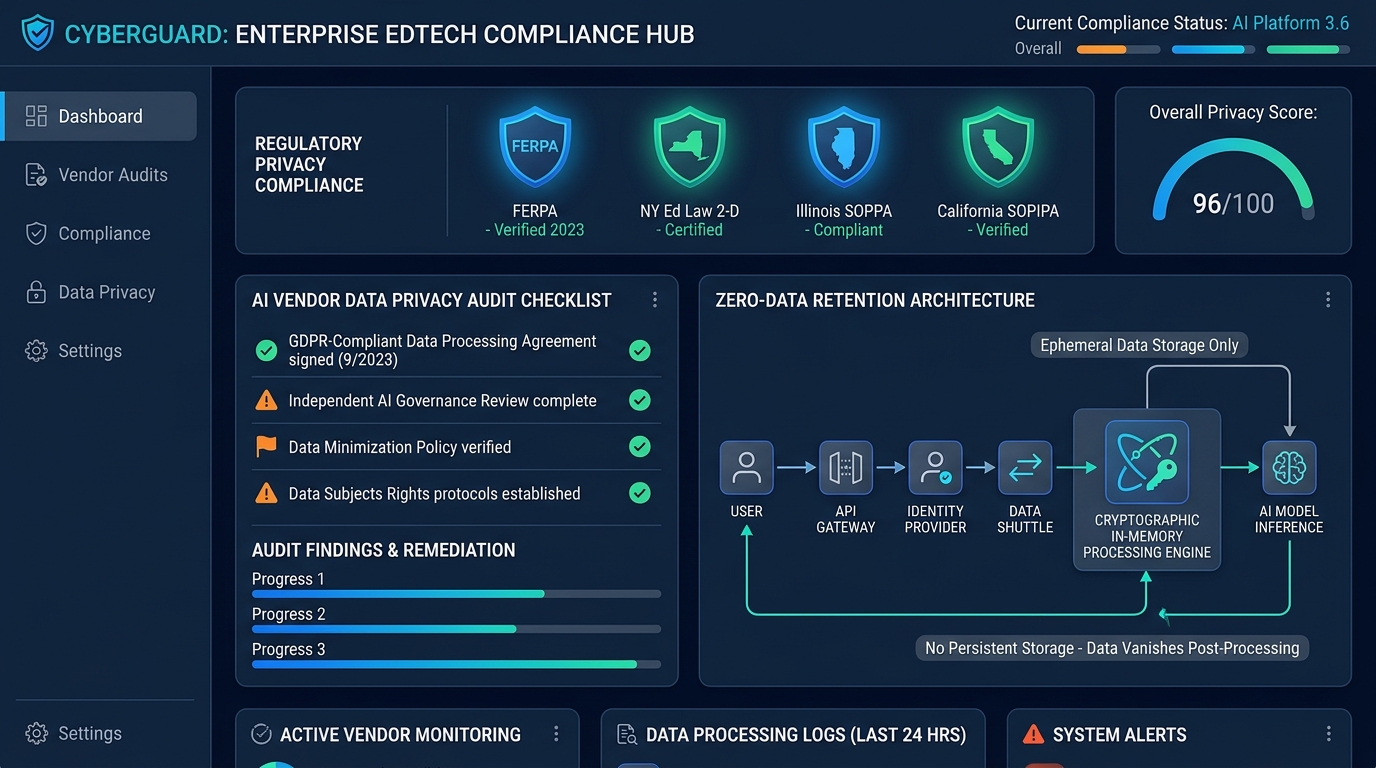Click the Progress 2 remediation bar
Viewport: 1376px width, 768px height.
456,629
